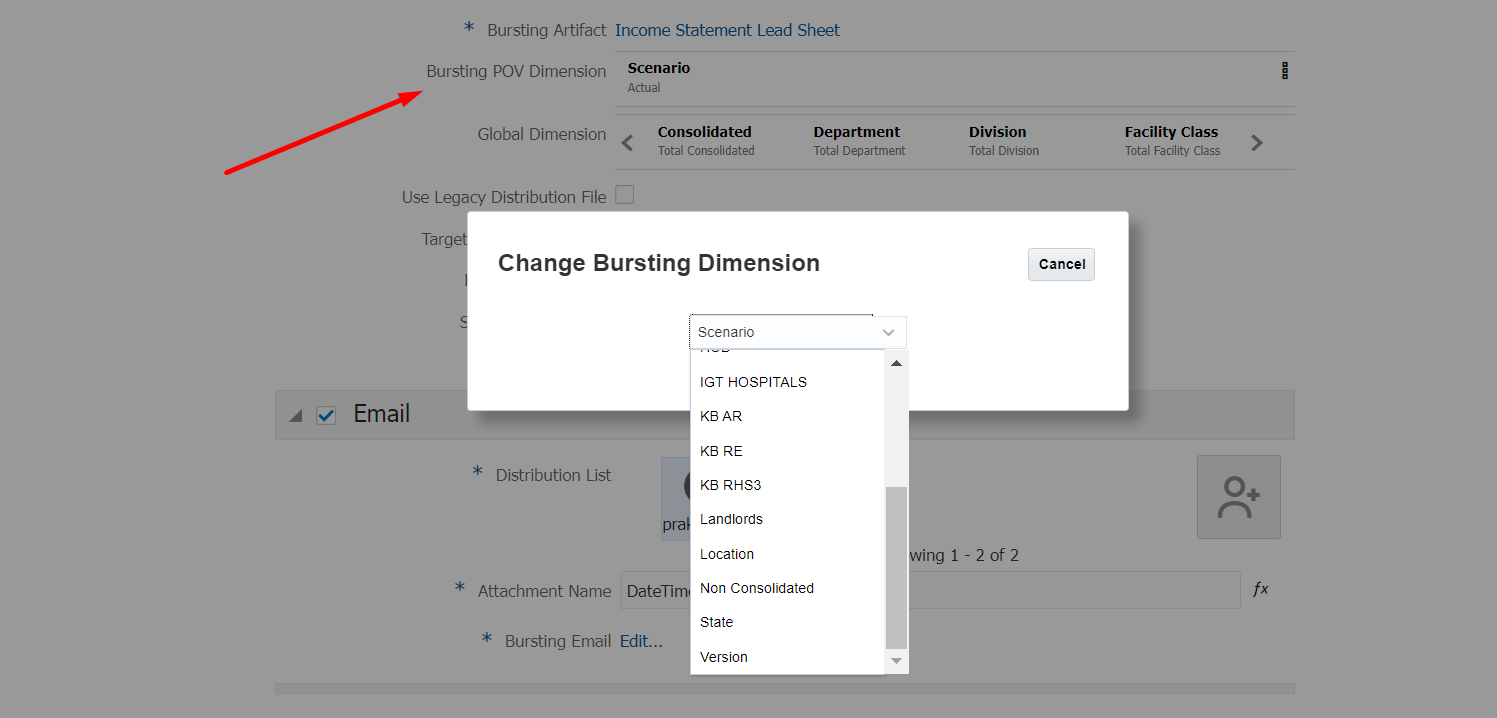This screenshot has width=1497, height=718.
Task: Click the Facility Class global dimension
Action: (x=1171, y=140)
